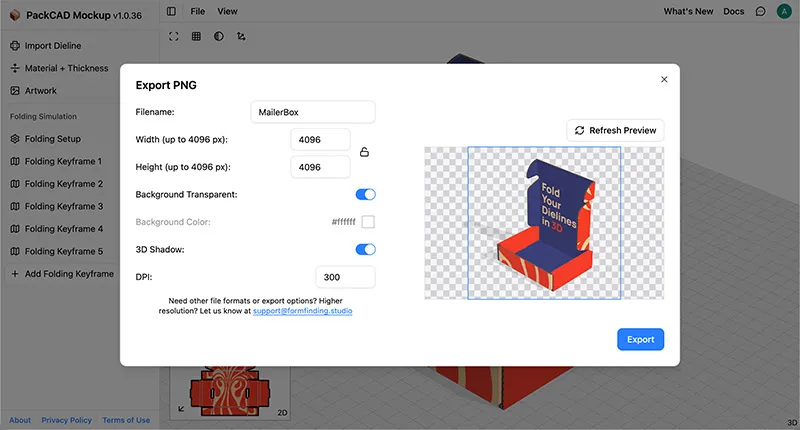Click the Folding Keyframe 3 map icon
This screenshot has width=800, height=430.
(x=15, y=206)
